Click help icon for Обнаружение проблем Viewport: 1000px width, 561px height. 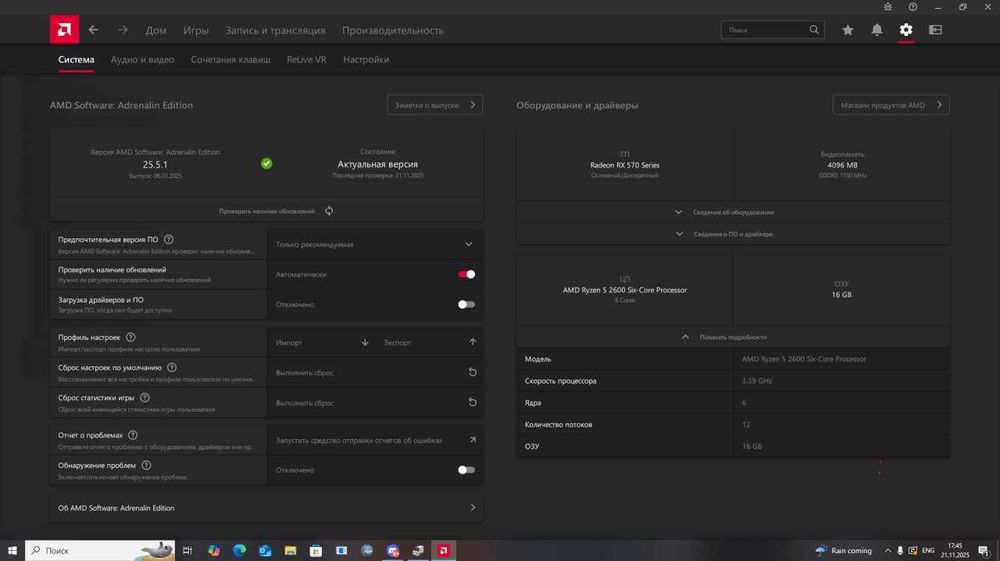click(146, 465)
